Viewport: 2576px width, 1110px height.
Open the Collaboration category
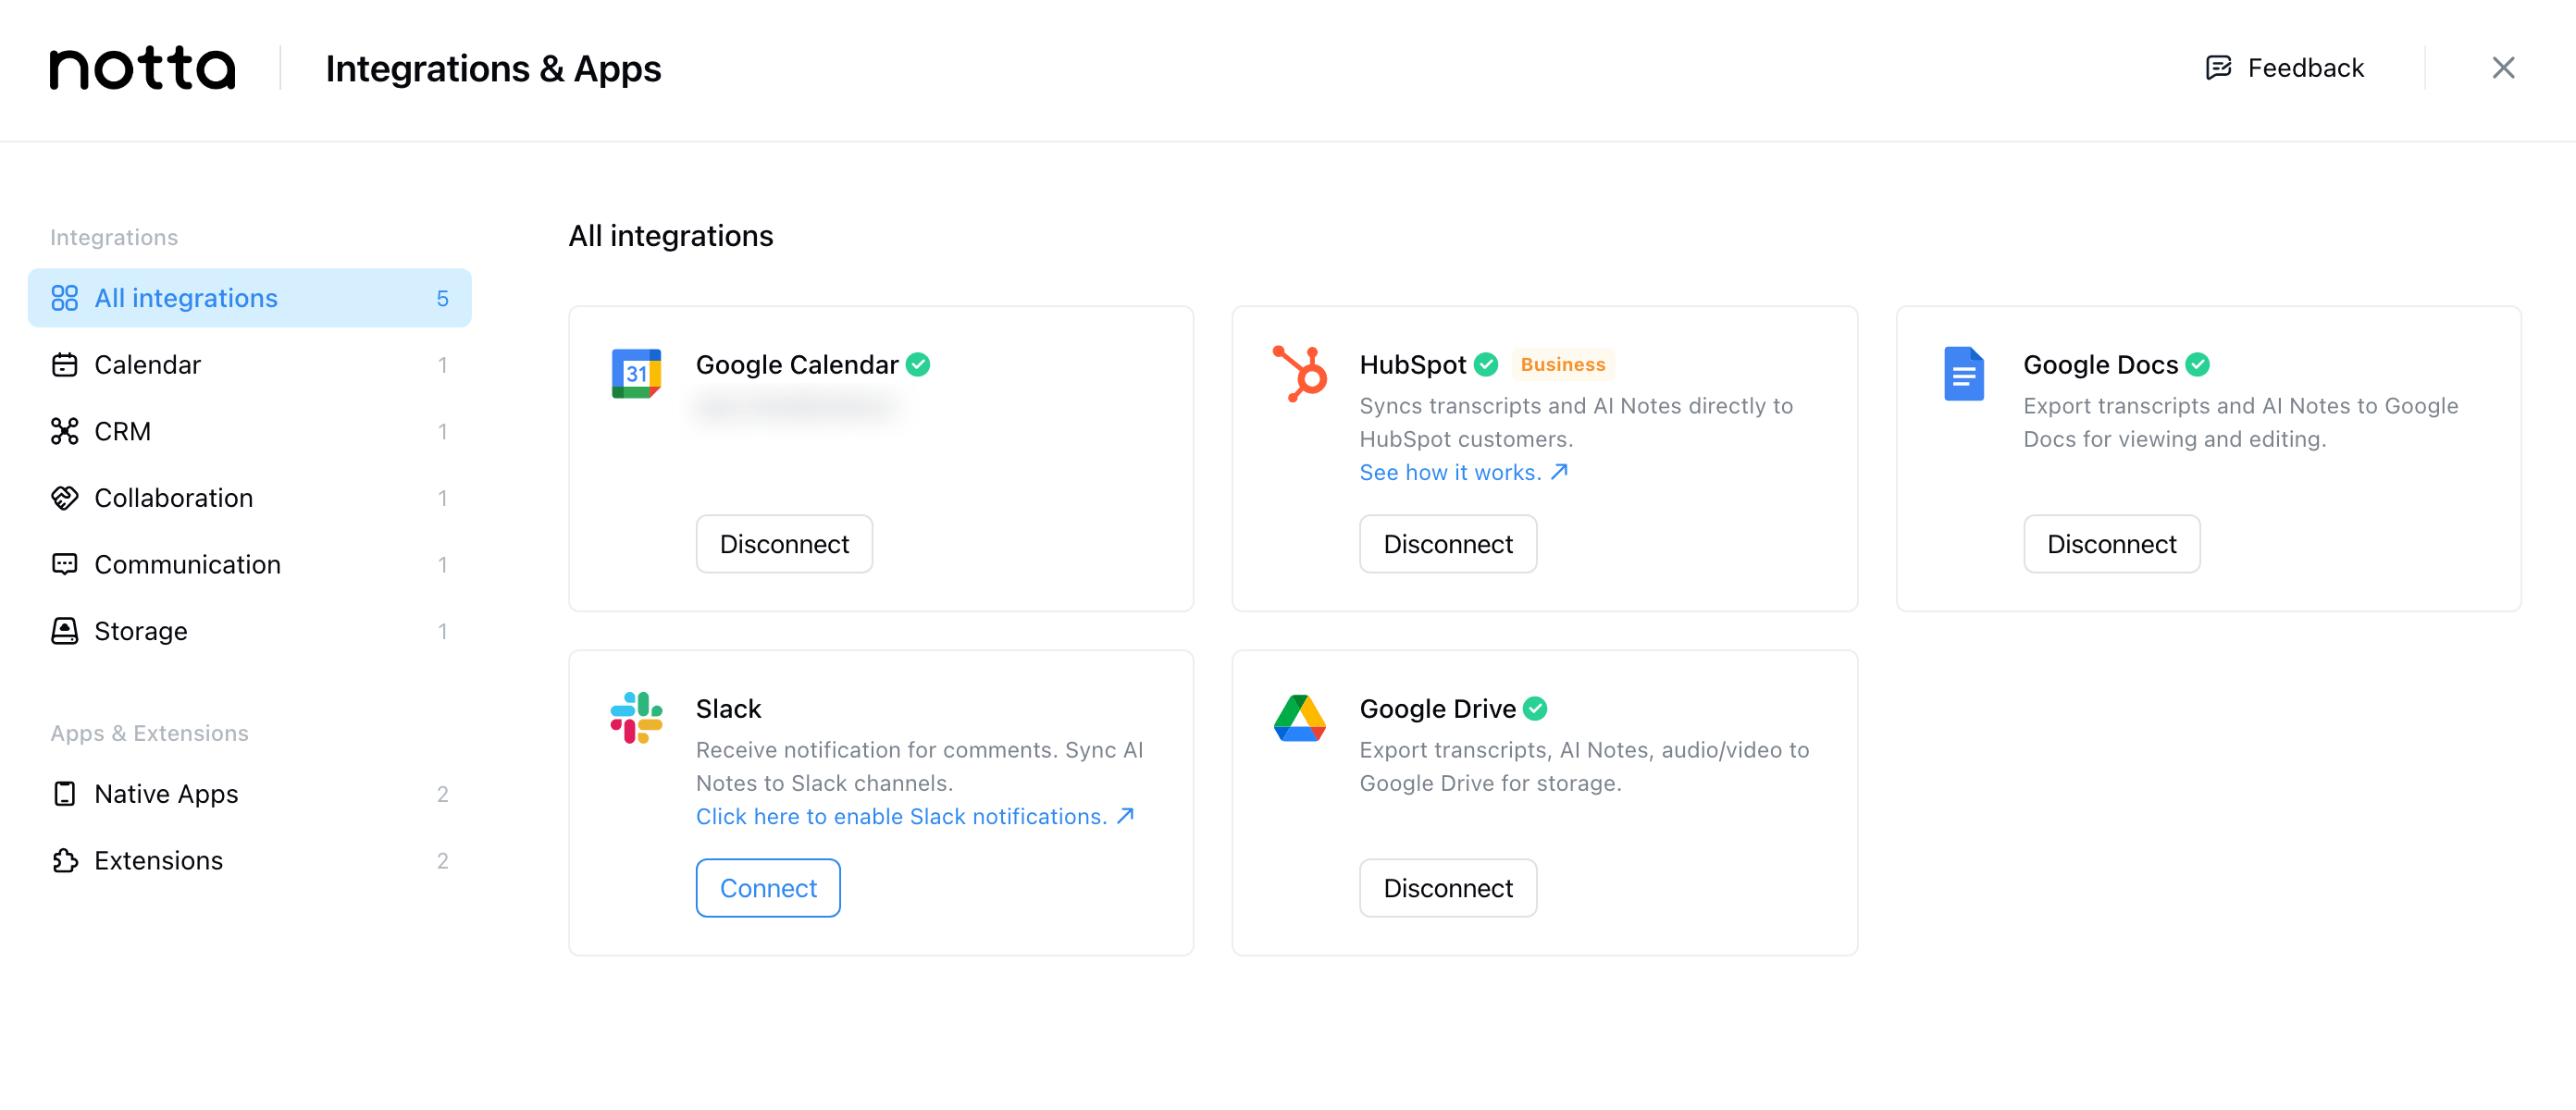click(250, 498)
